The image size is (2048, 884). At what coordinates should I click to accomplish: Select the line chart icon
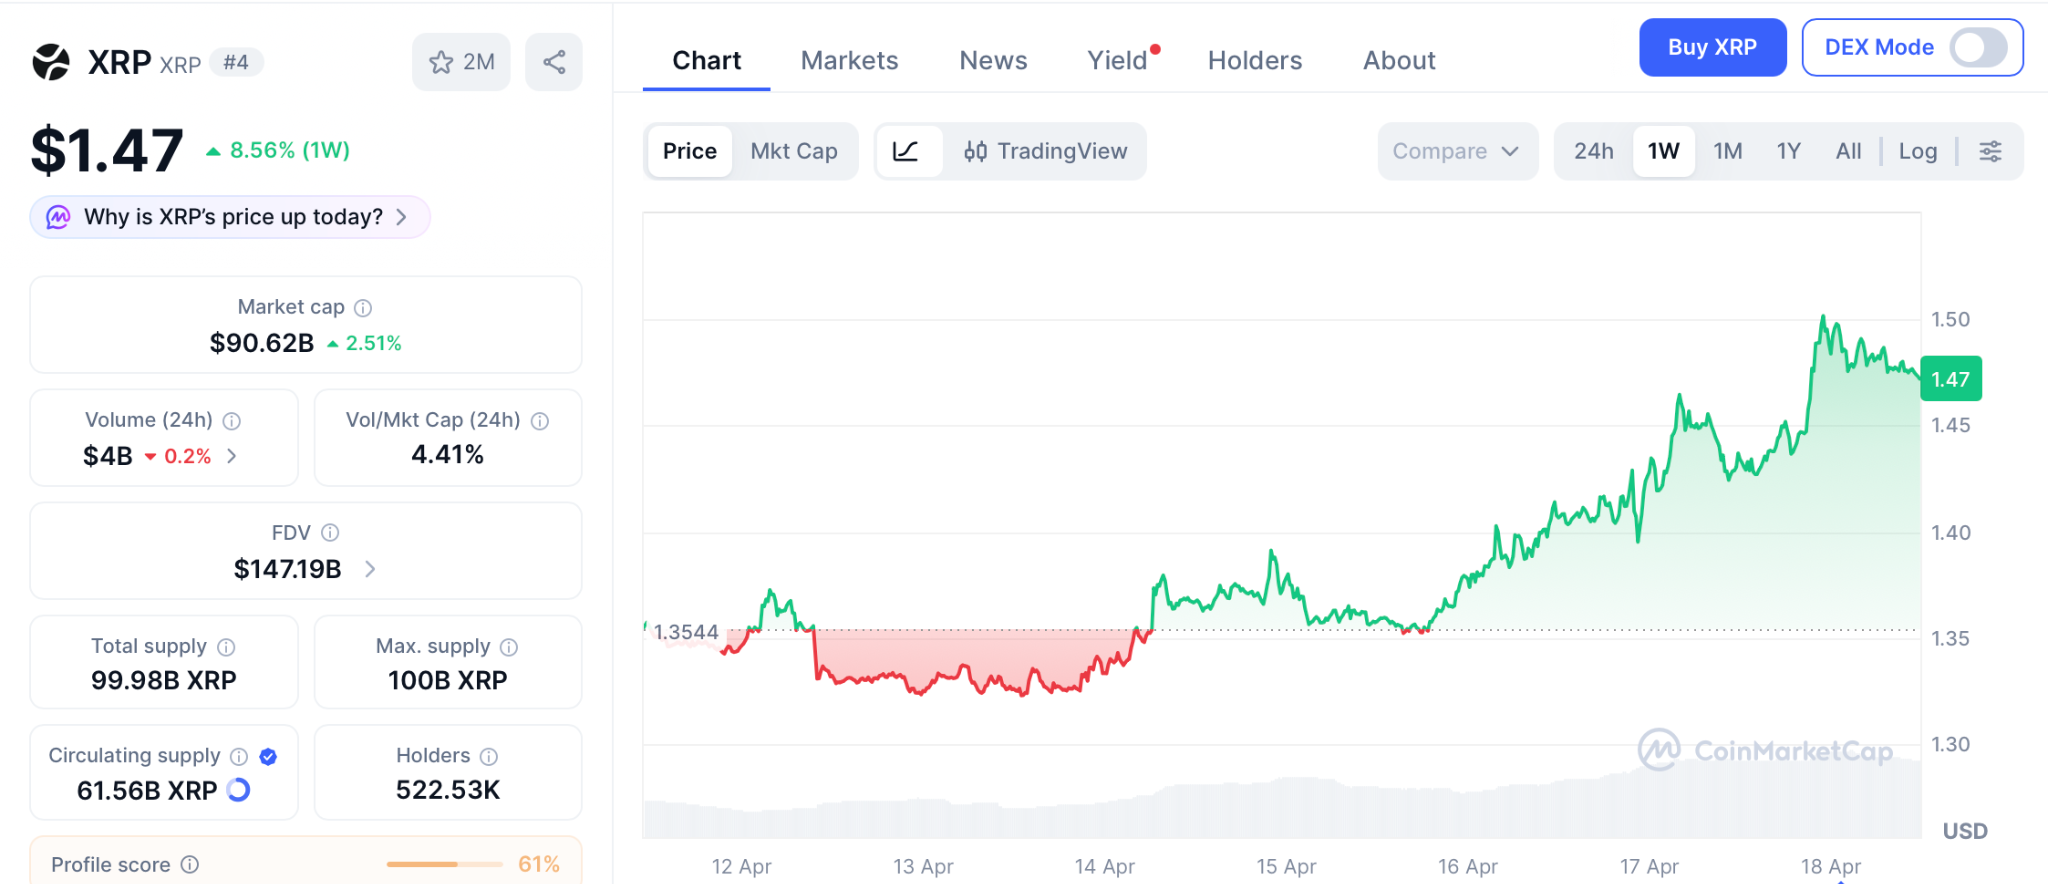(x=906, y=151)
